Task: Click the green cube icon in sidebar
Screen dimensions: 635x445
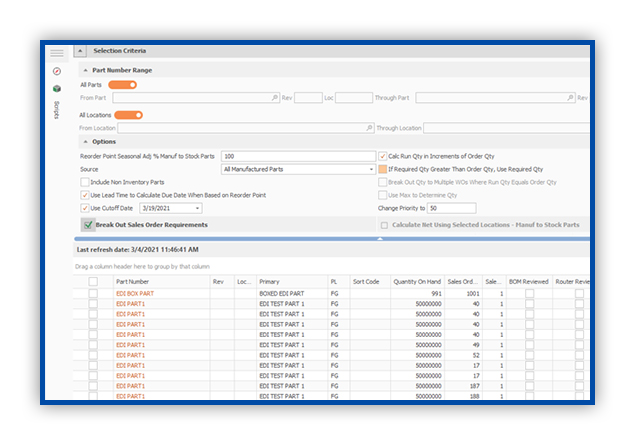Action: coord(57,89)
